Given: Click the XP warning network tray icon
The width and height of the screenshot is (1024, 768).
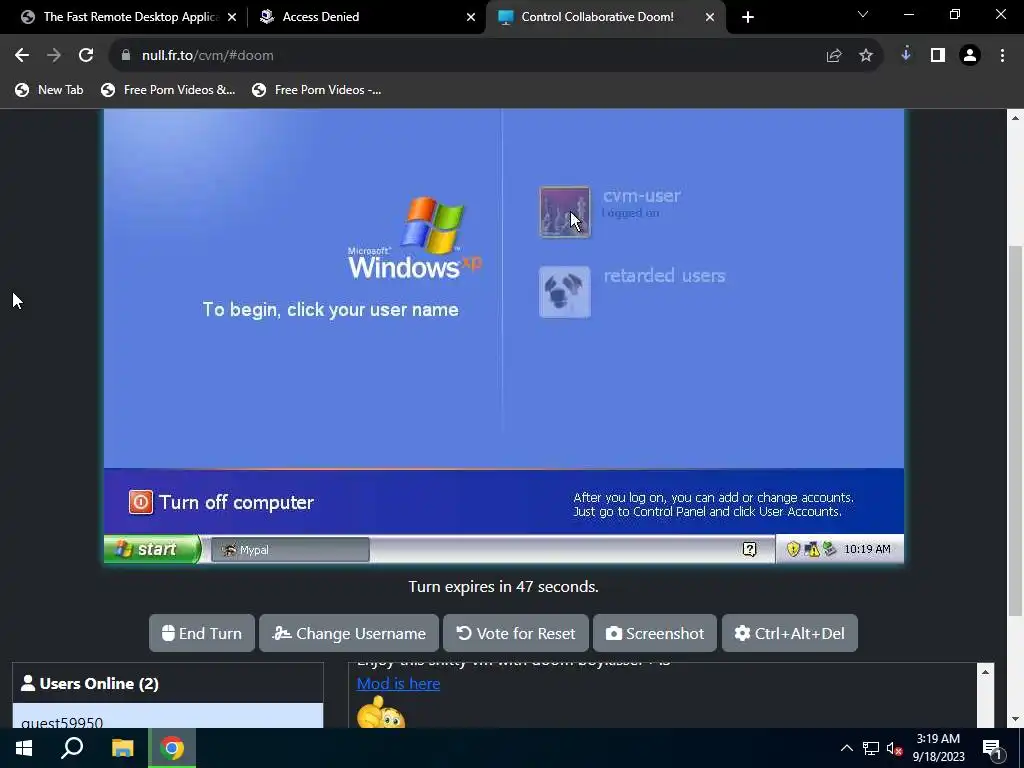Looking at the screenshot, I should click(x=812, y=549).
